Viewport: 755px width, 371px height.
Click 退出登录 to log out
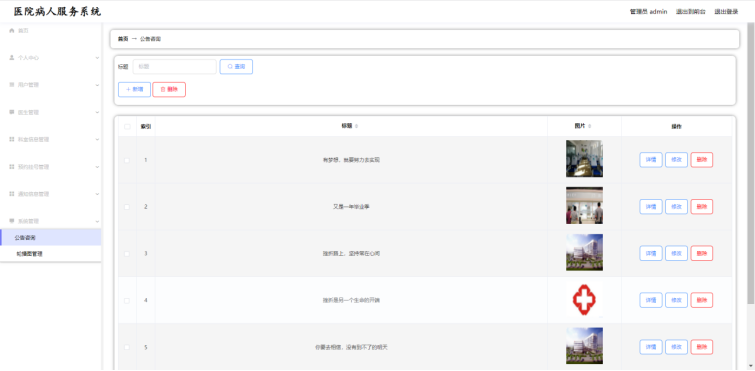click(726, 12)
